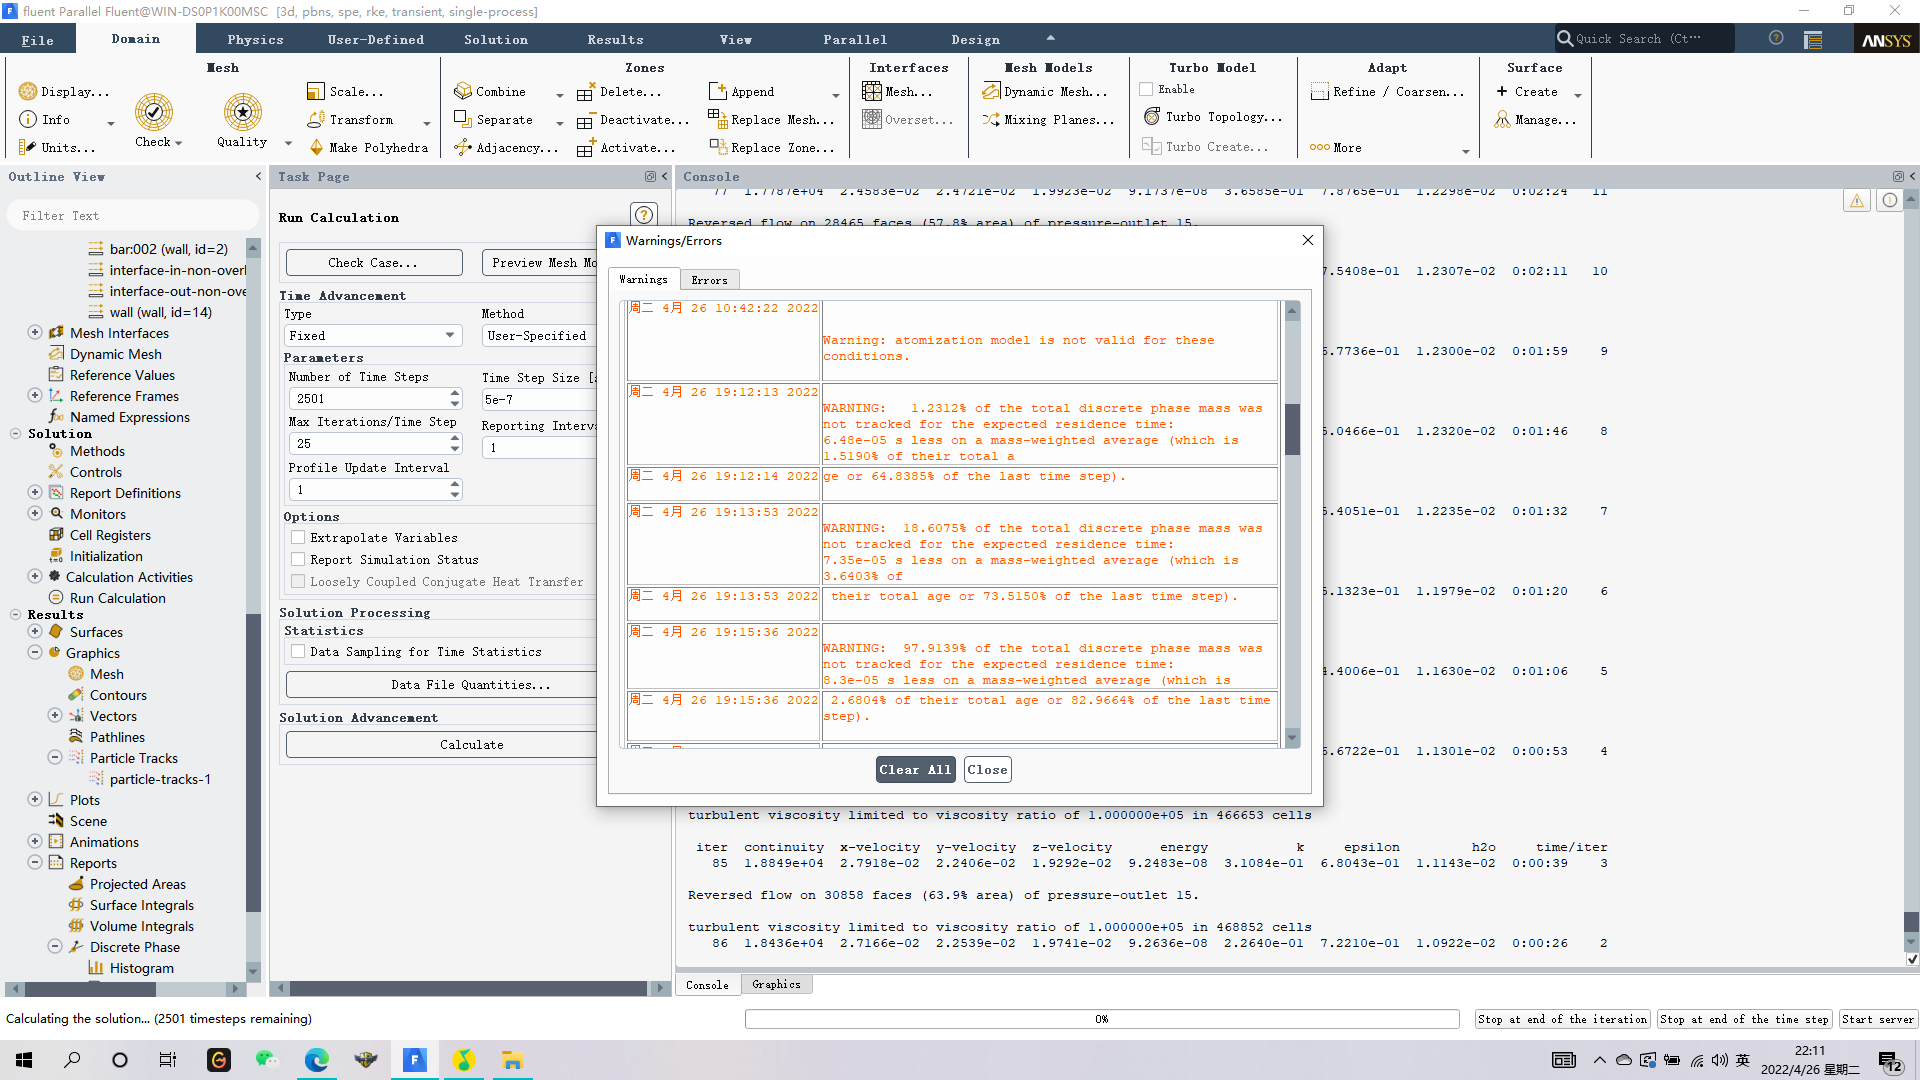1920x1080 pixels.
Task: Click the Combine zones icon
Action: click(x=462, y=91)
